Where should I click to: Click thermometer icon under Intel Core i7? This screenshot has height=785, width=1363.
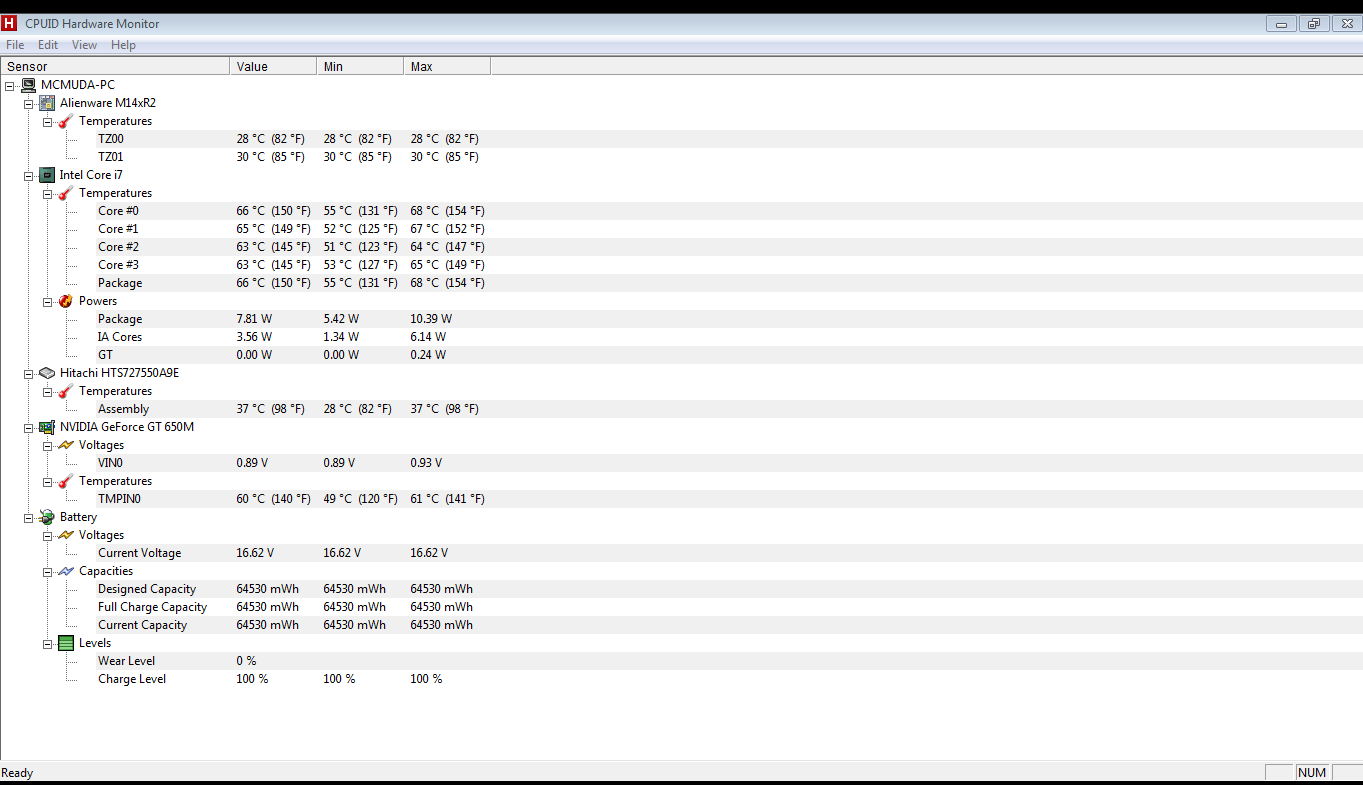click(x=66, y=193)
